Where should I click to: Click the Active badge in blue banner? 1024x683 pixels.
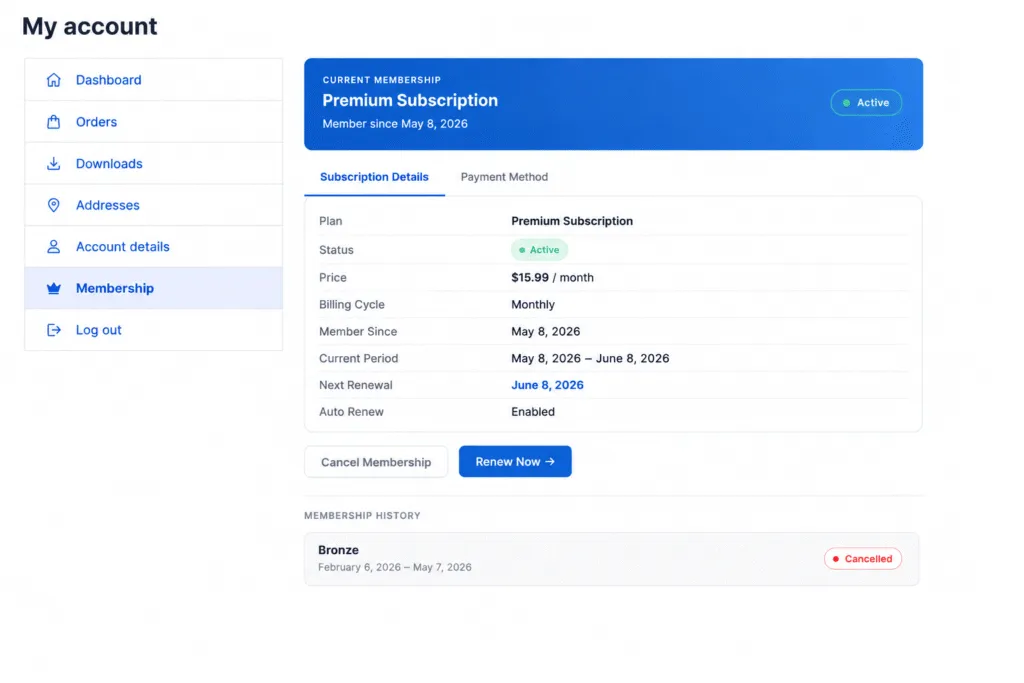point(866,103)
